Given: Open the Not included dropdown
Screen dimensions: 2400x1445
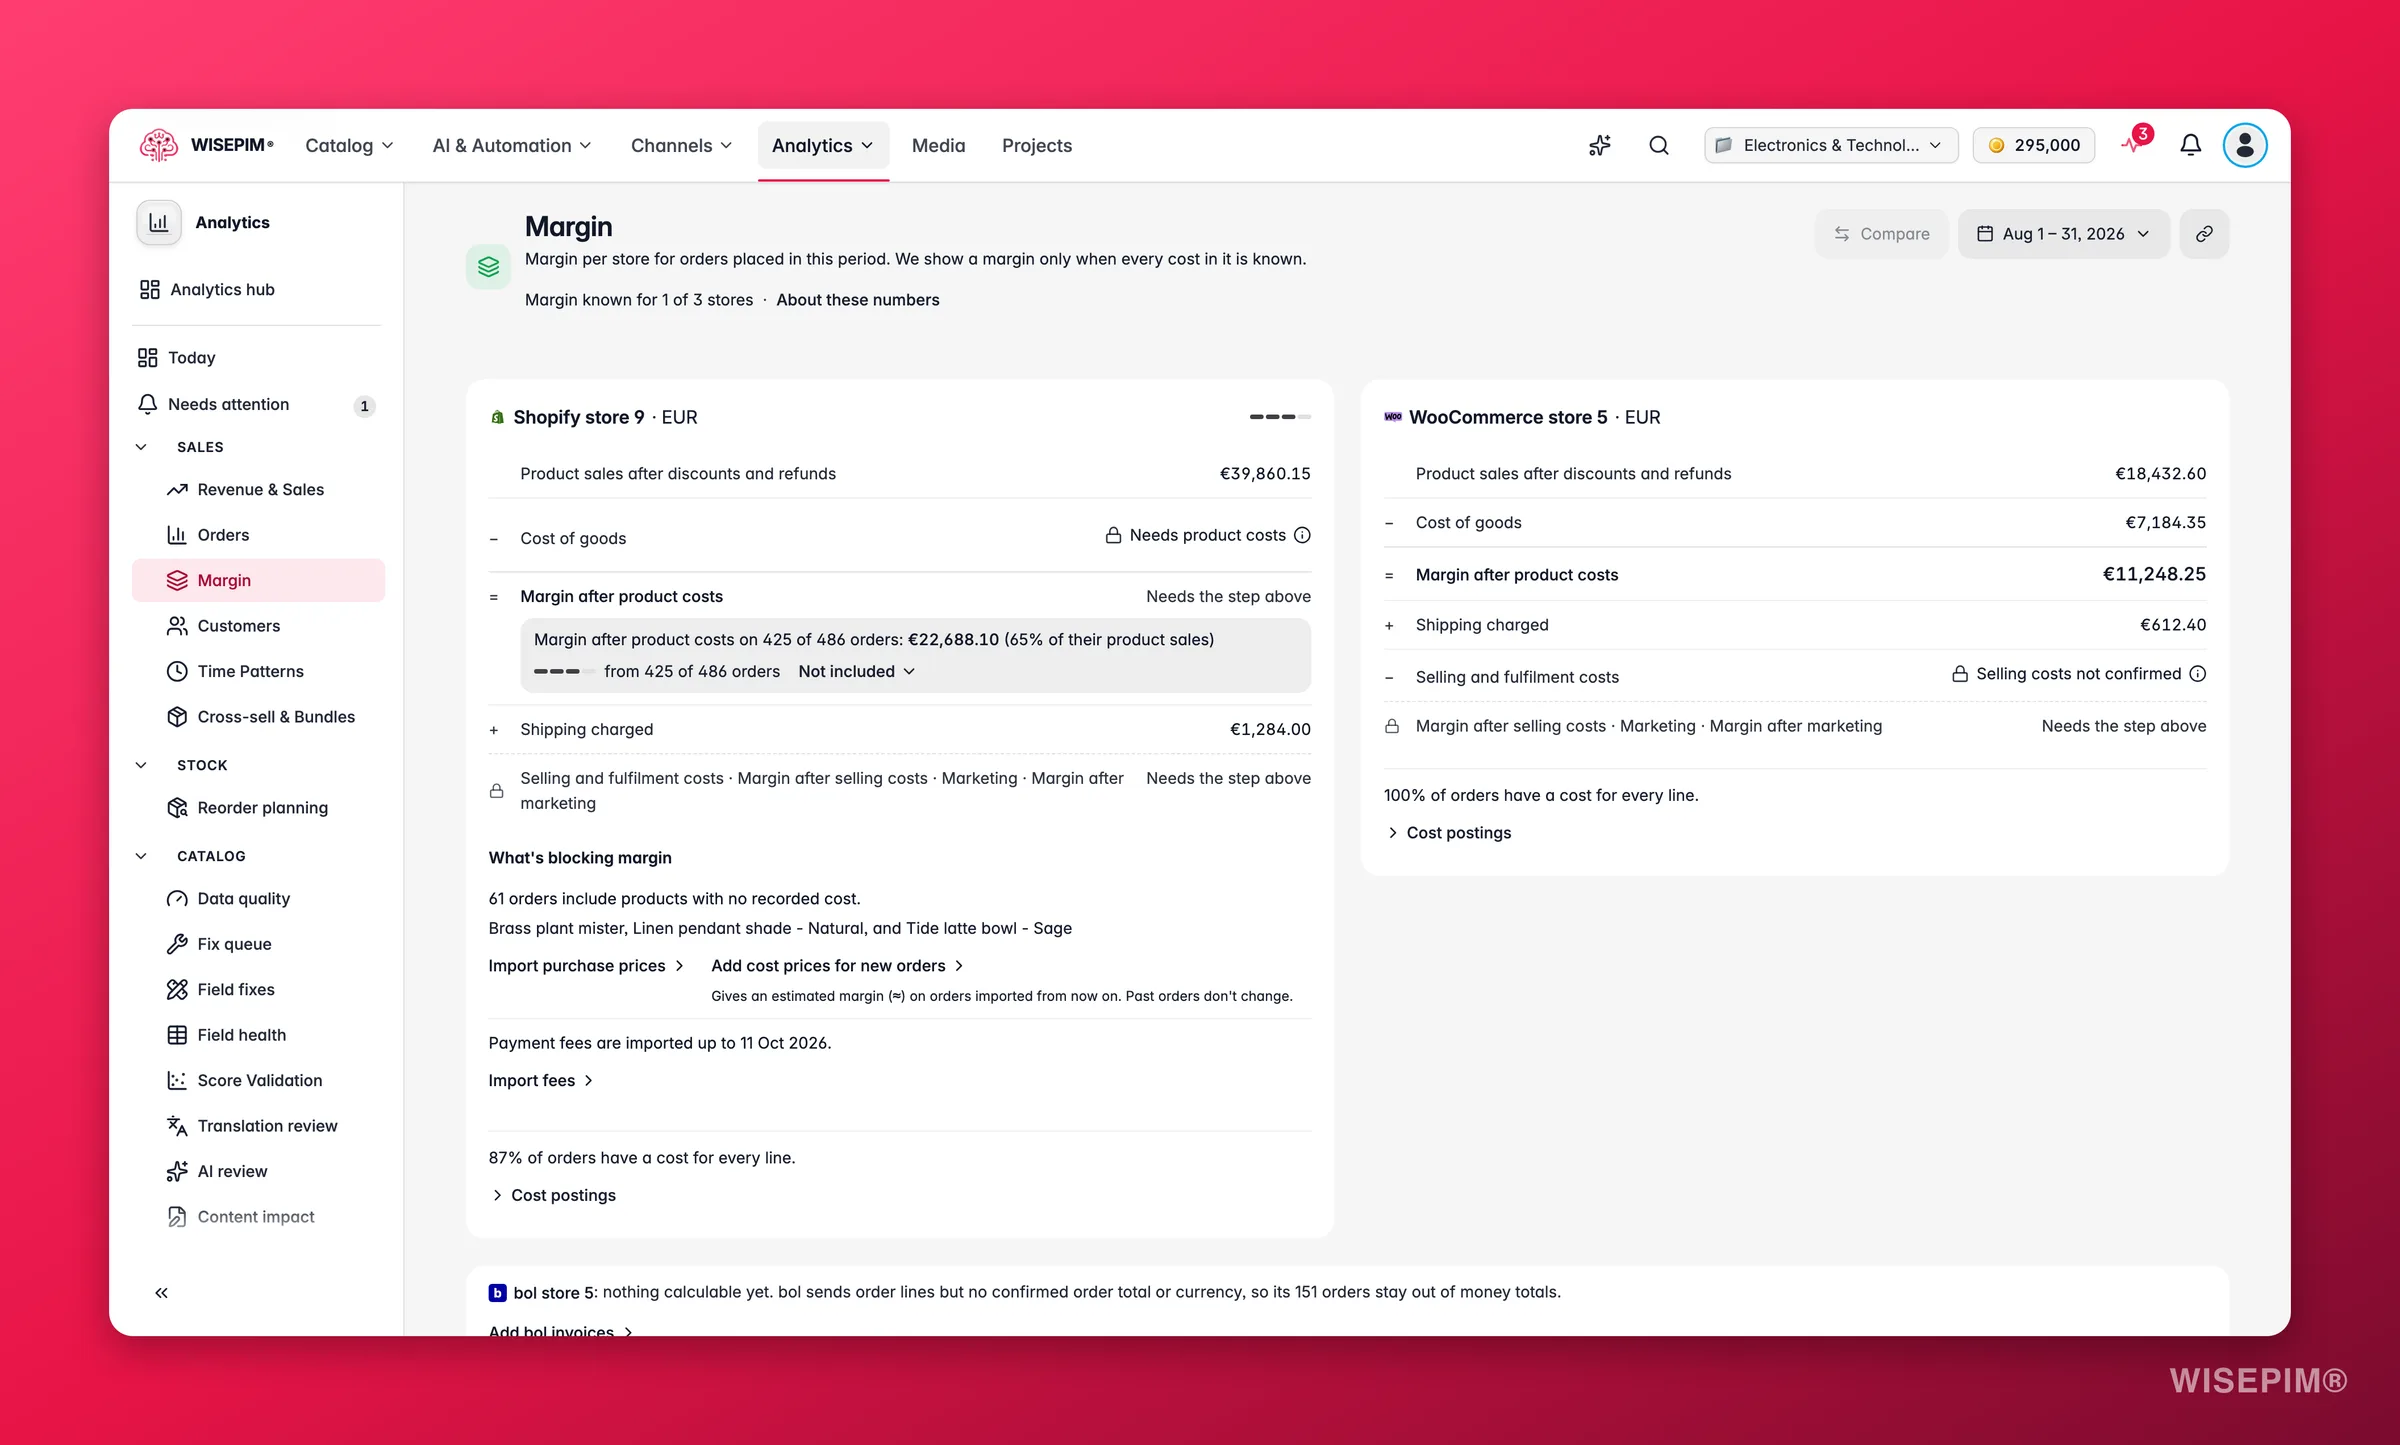Looking at the screenshot, I should 856,672.
